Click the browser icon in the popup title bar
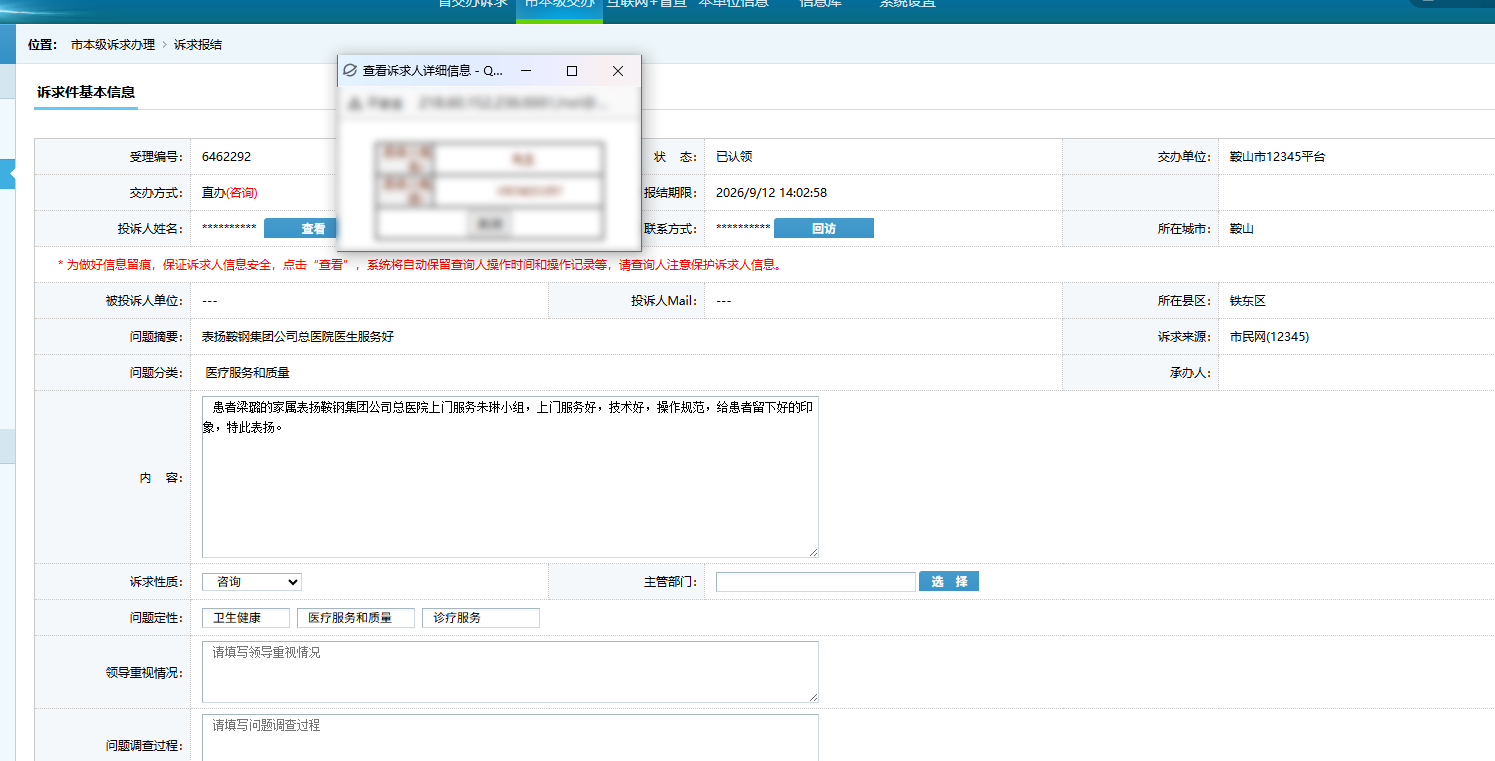Image resolution: width=1495 pixels, height=761 pixels. click(x=350, y=71)
